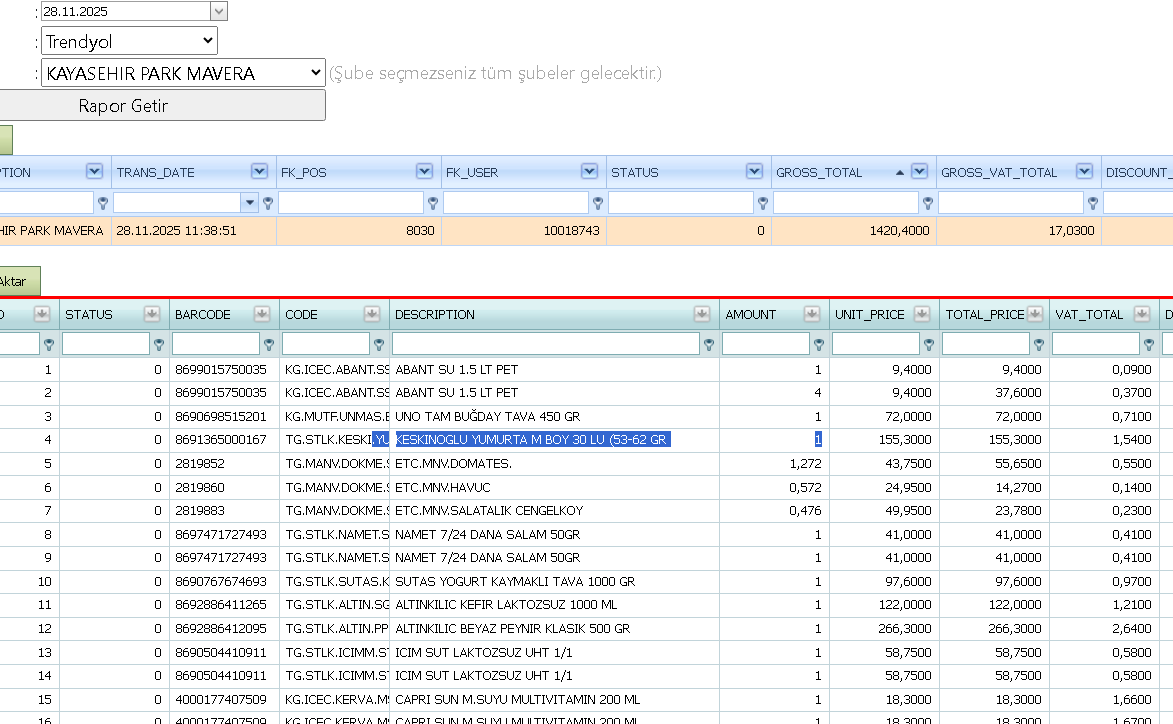The width and height of the screenshot is (1173, 724).
Task: Open GROSS_TOTAL column header dropdown
Action: point(919,172)
